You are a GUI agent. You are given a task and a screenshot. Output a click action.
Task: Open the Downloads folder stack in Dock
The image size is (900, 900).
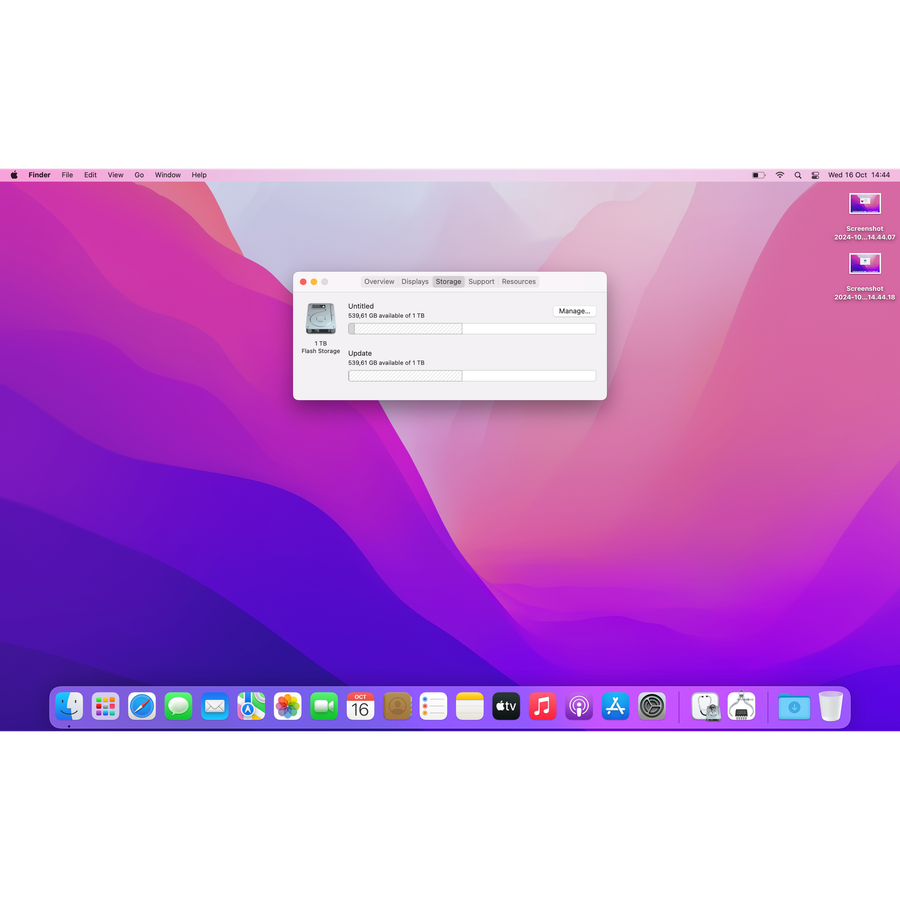tap(794, 707)
